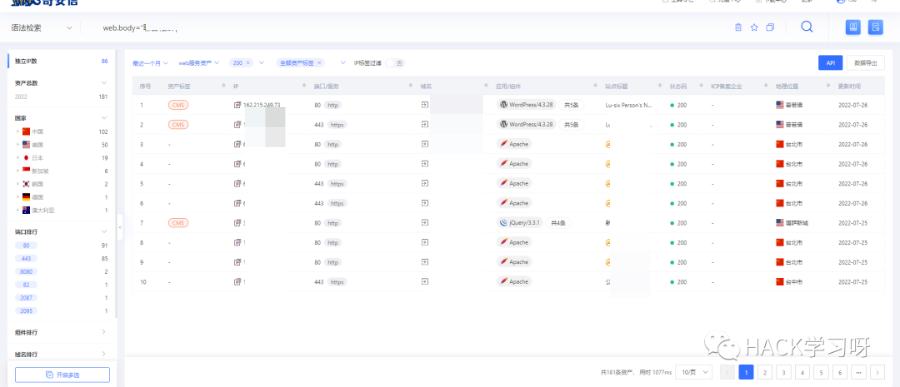Click the 共4条 button in row 7
This screenshot has height=387, width=900.
(x=558, y=223)
